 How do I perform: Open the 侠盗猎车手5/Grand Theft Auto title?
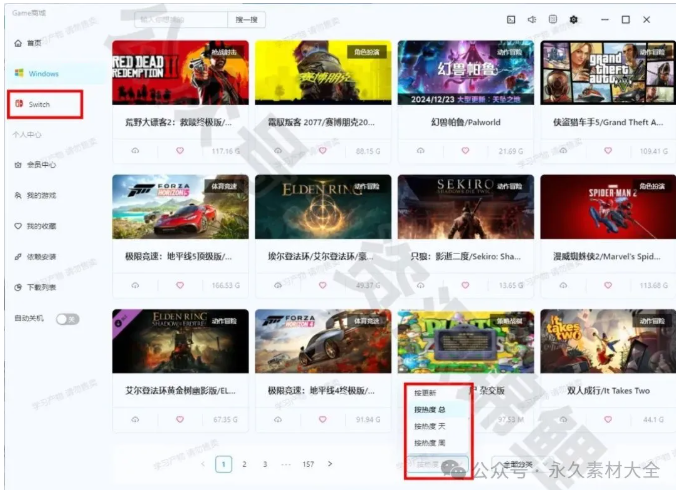coord(608,122)
